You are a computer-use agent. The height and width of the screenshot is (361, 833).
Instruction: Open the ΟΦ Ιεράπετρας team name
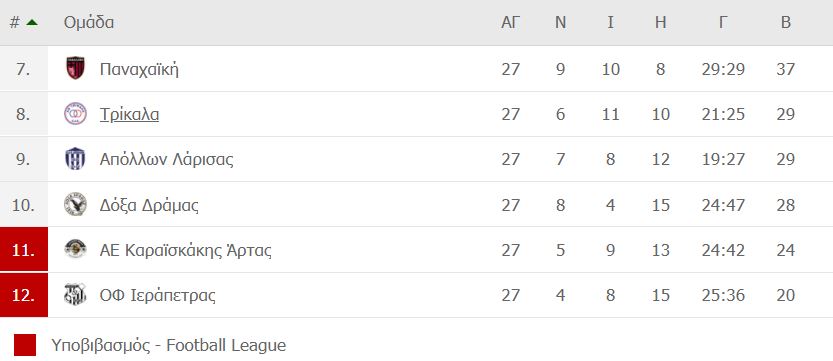point(158,295)
